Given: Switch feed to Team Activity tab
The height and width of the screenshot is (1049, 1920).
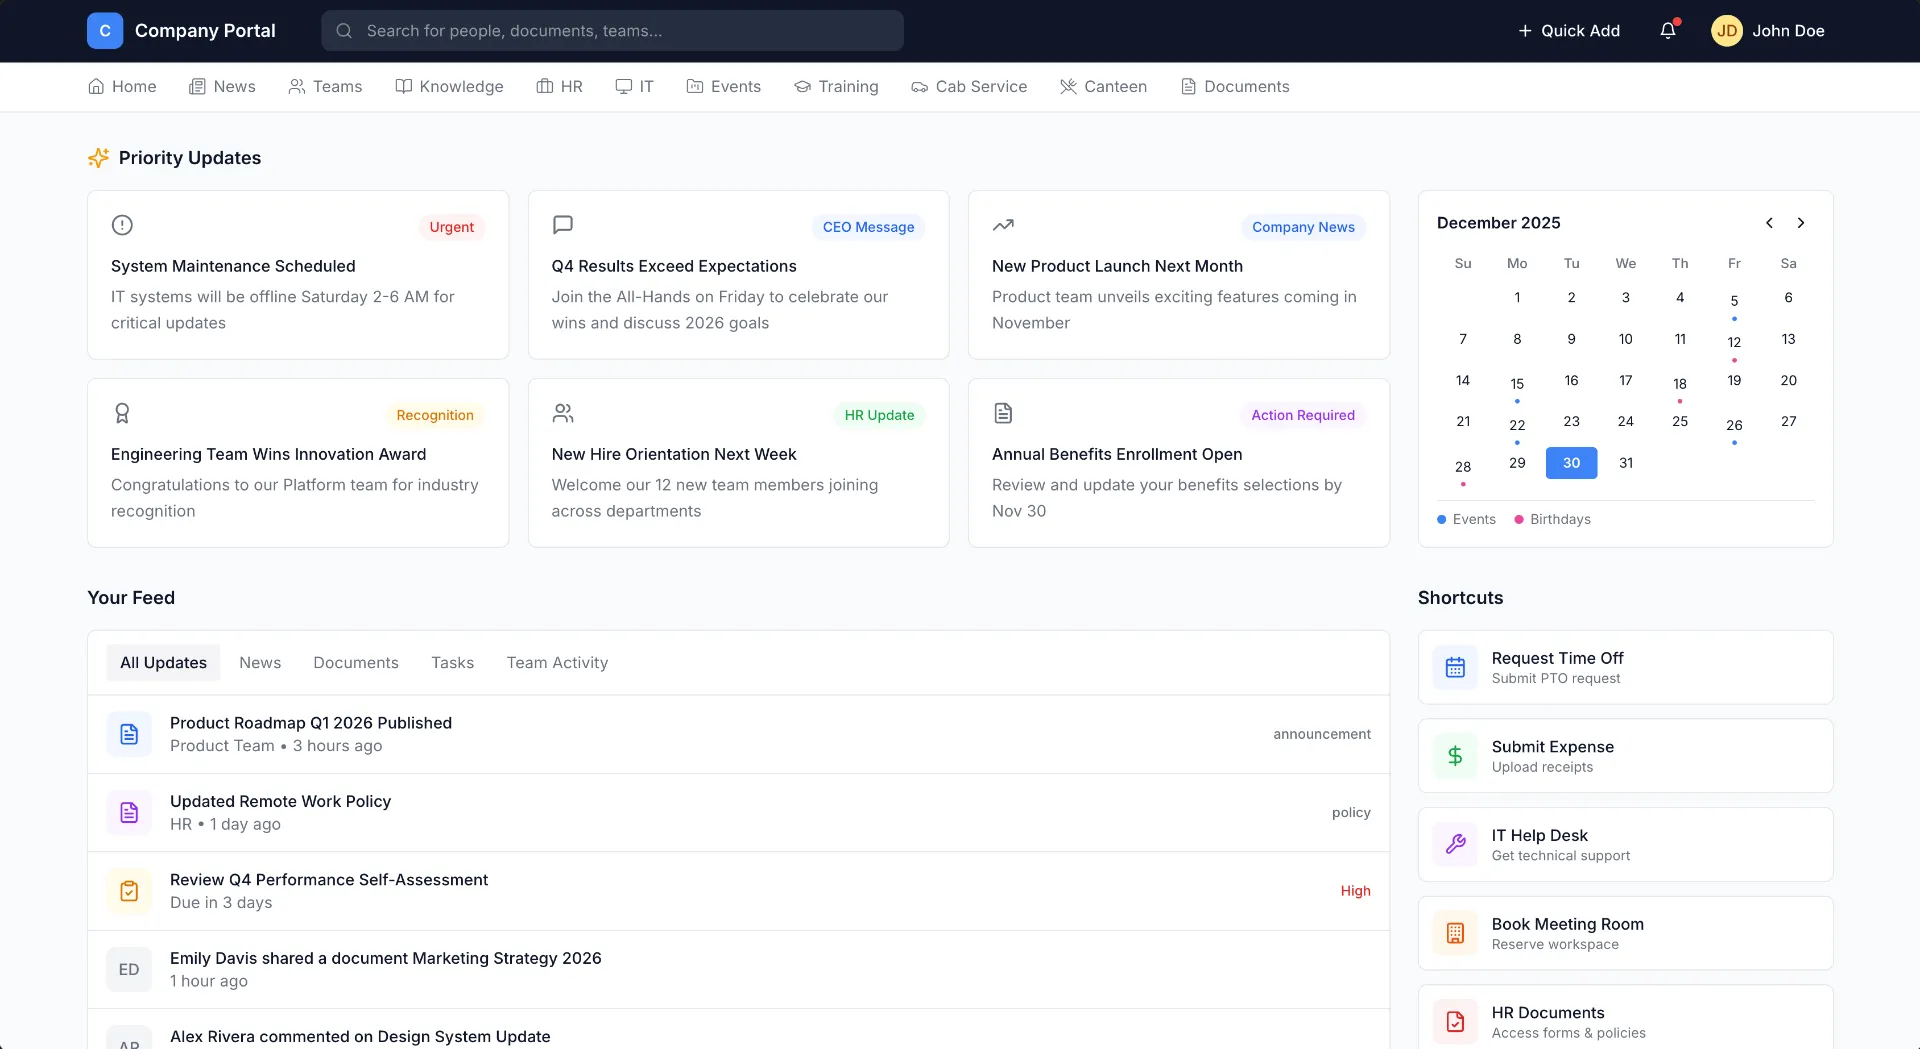Looking at the screenshot, I should 557,662.
